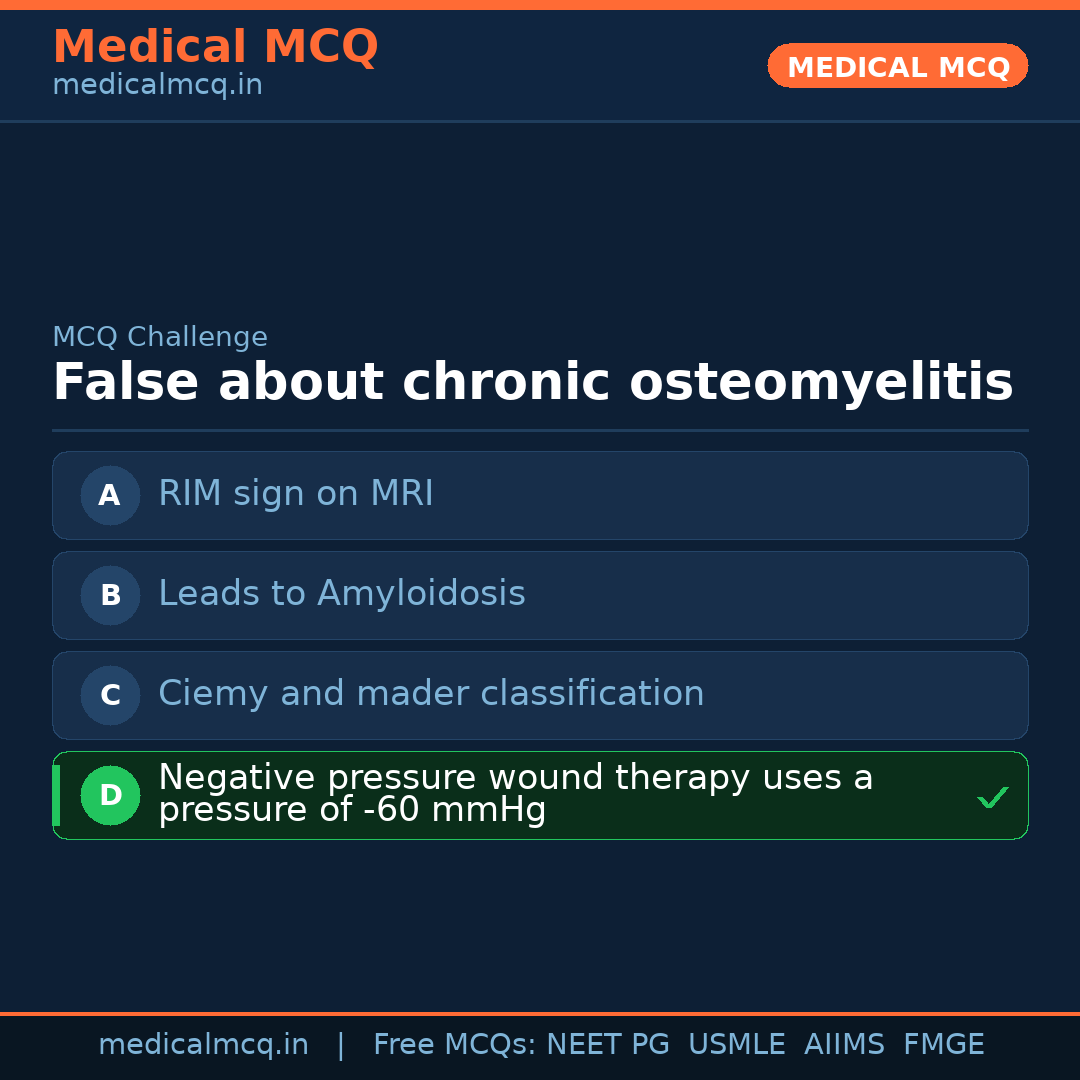Click the green checkmark on option D
Viewport: 1080px width, 1080px height.
tap(992, 797)
